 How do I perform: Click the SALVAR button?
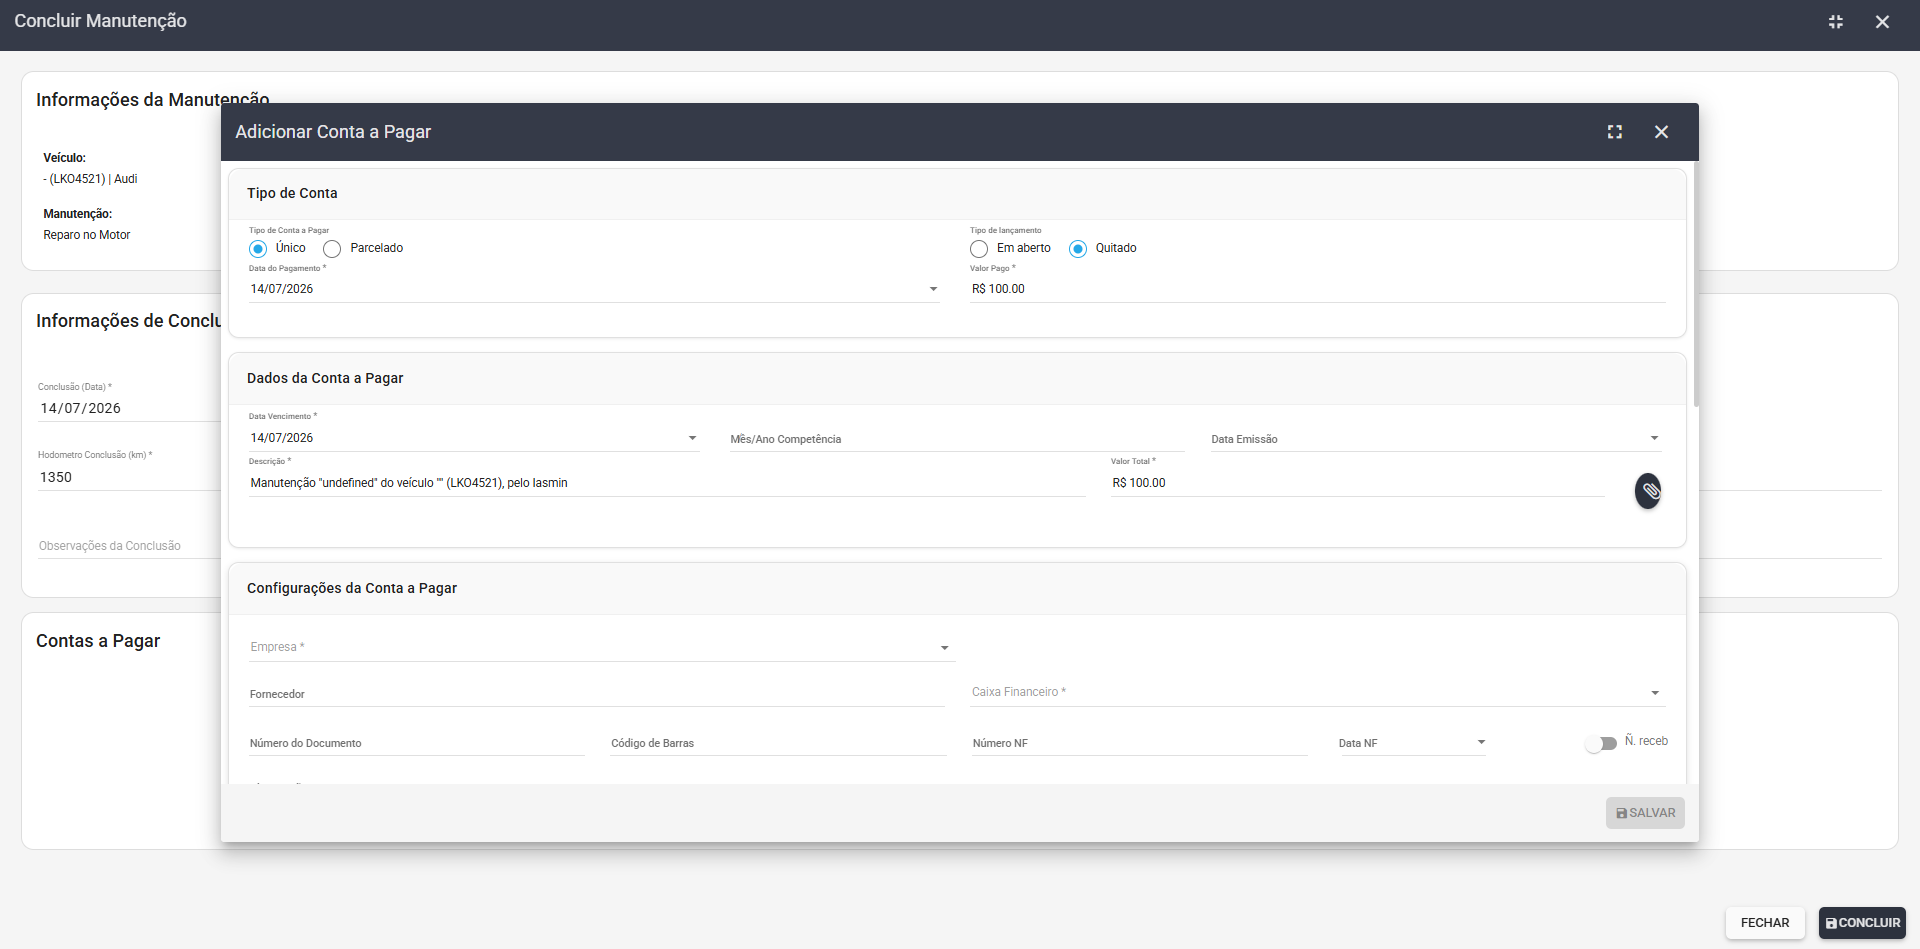click(x=1645, y=813)
